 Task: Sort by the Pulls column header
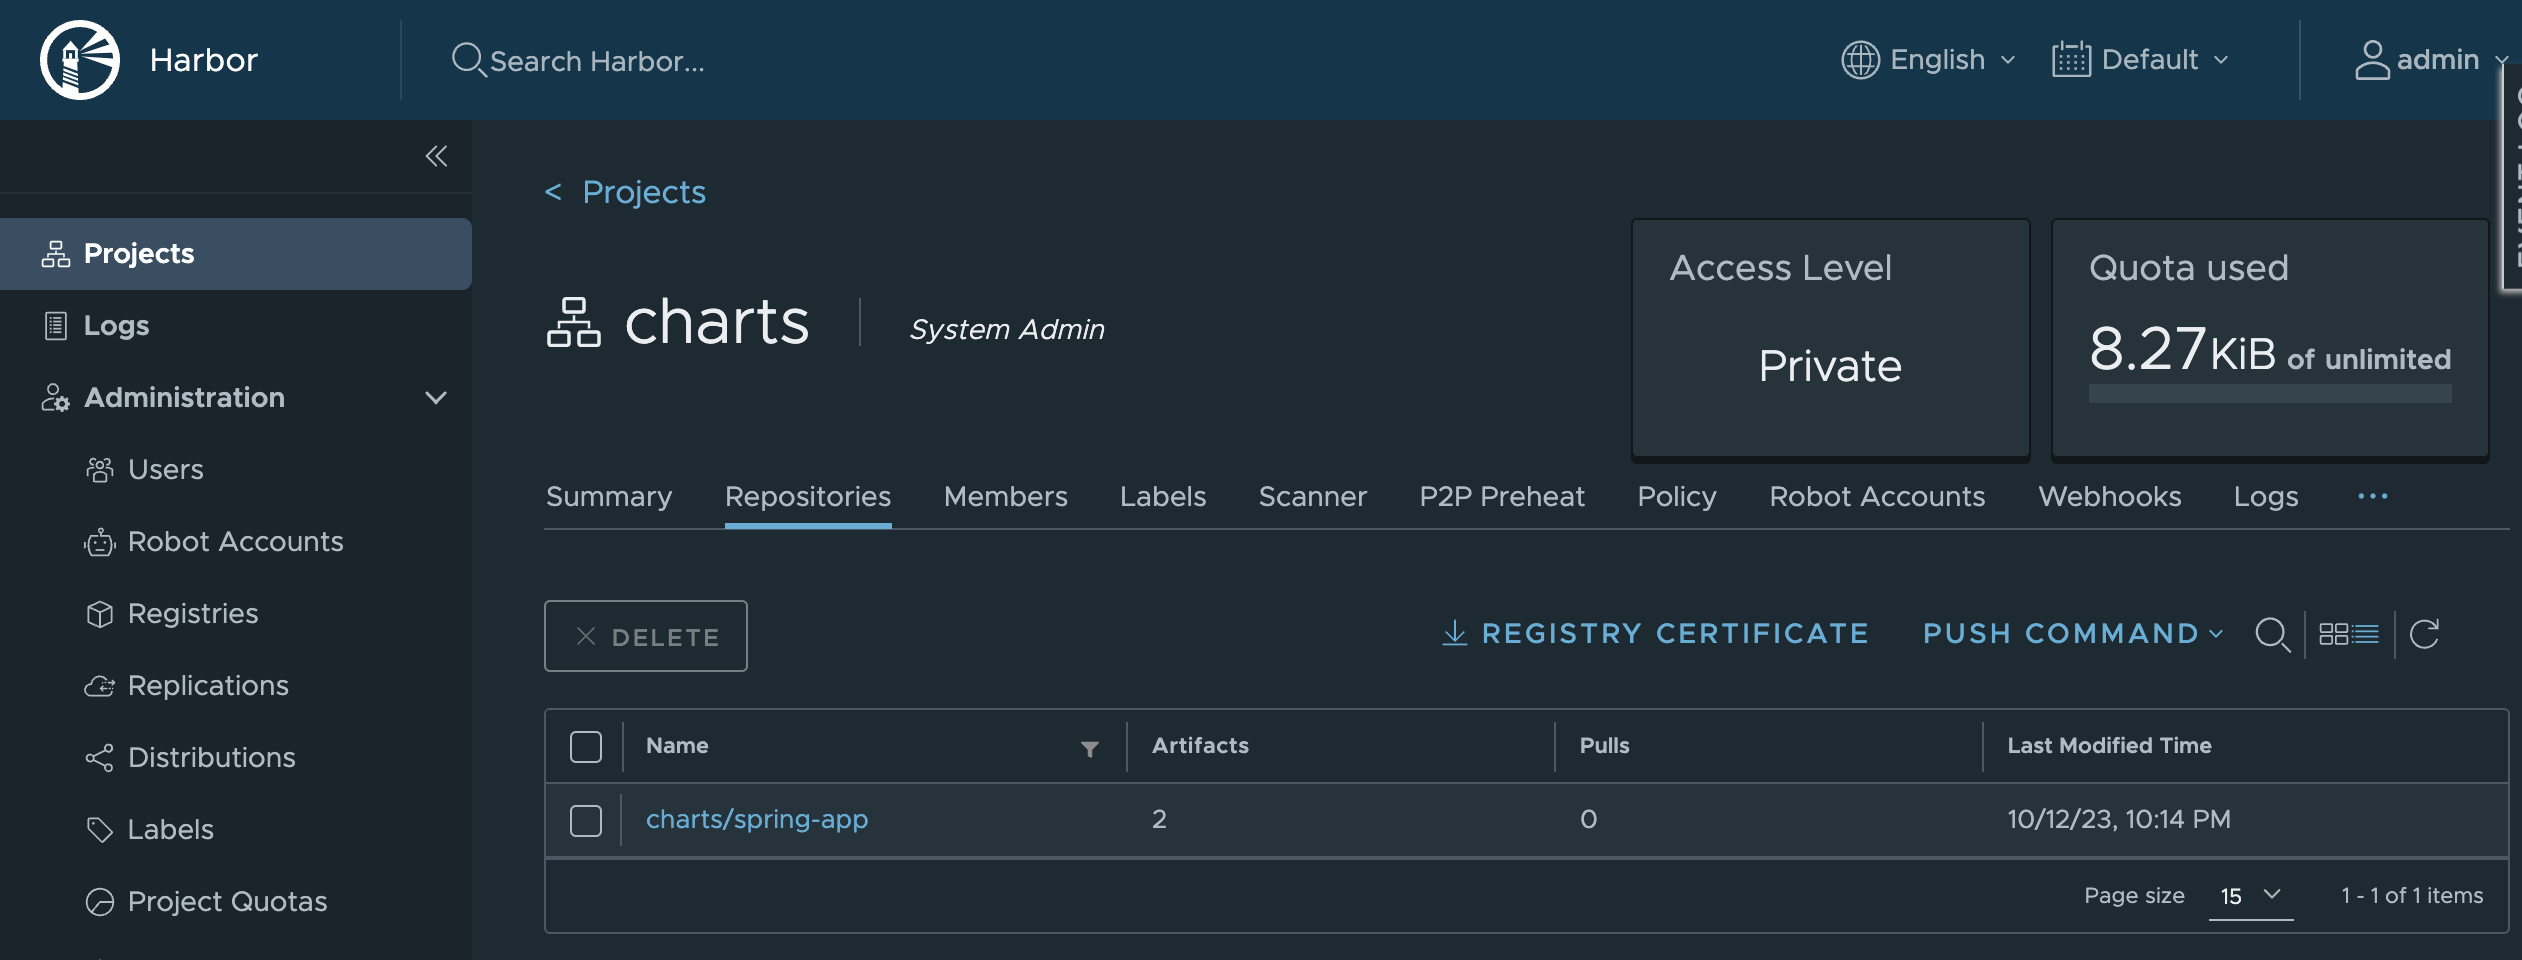coord(1604,746)
